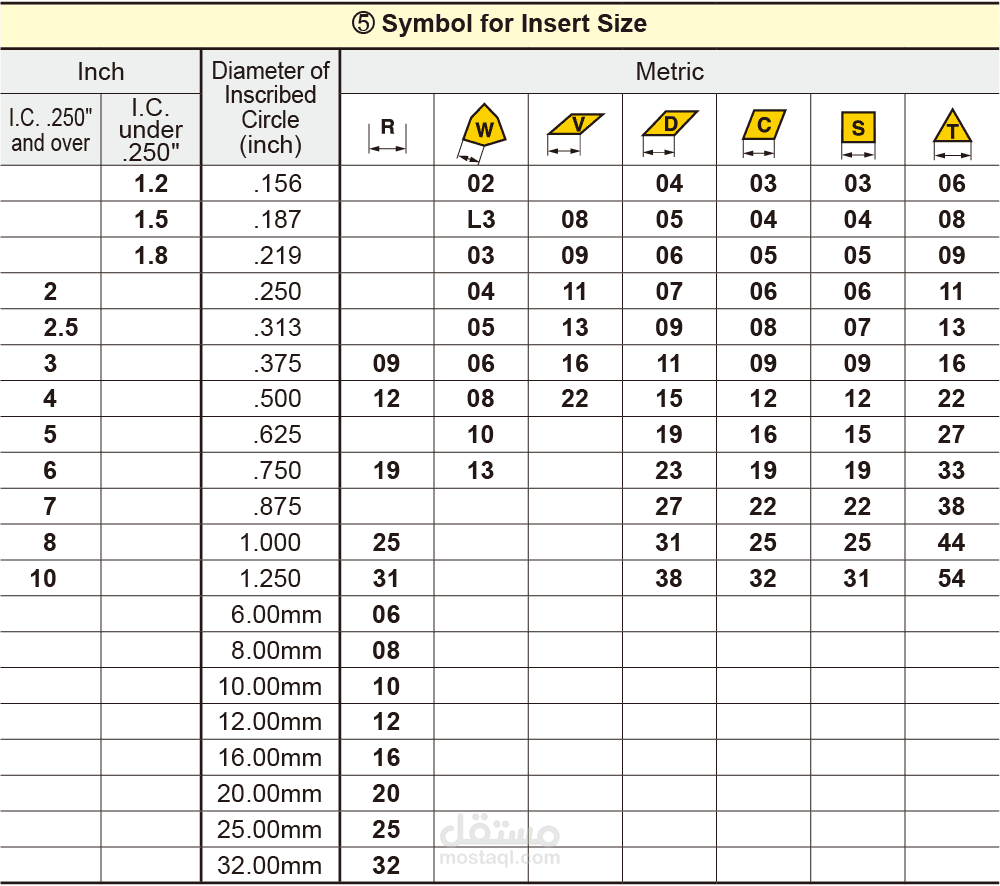The width and height of the screenshot is (1000, 886).
Task: Click the 'I.C. .250" and over' header
Action: (50, 130)
